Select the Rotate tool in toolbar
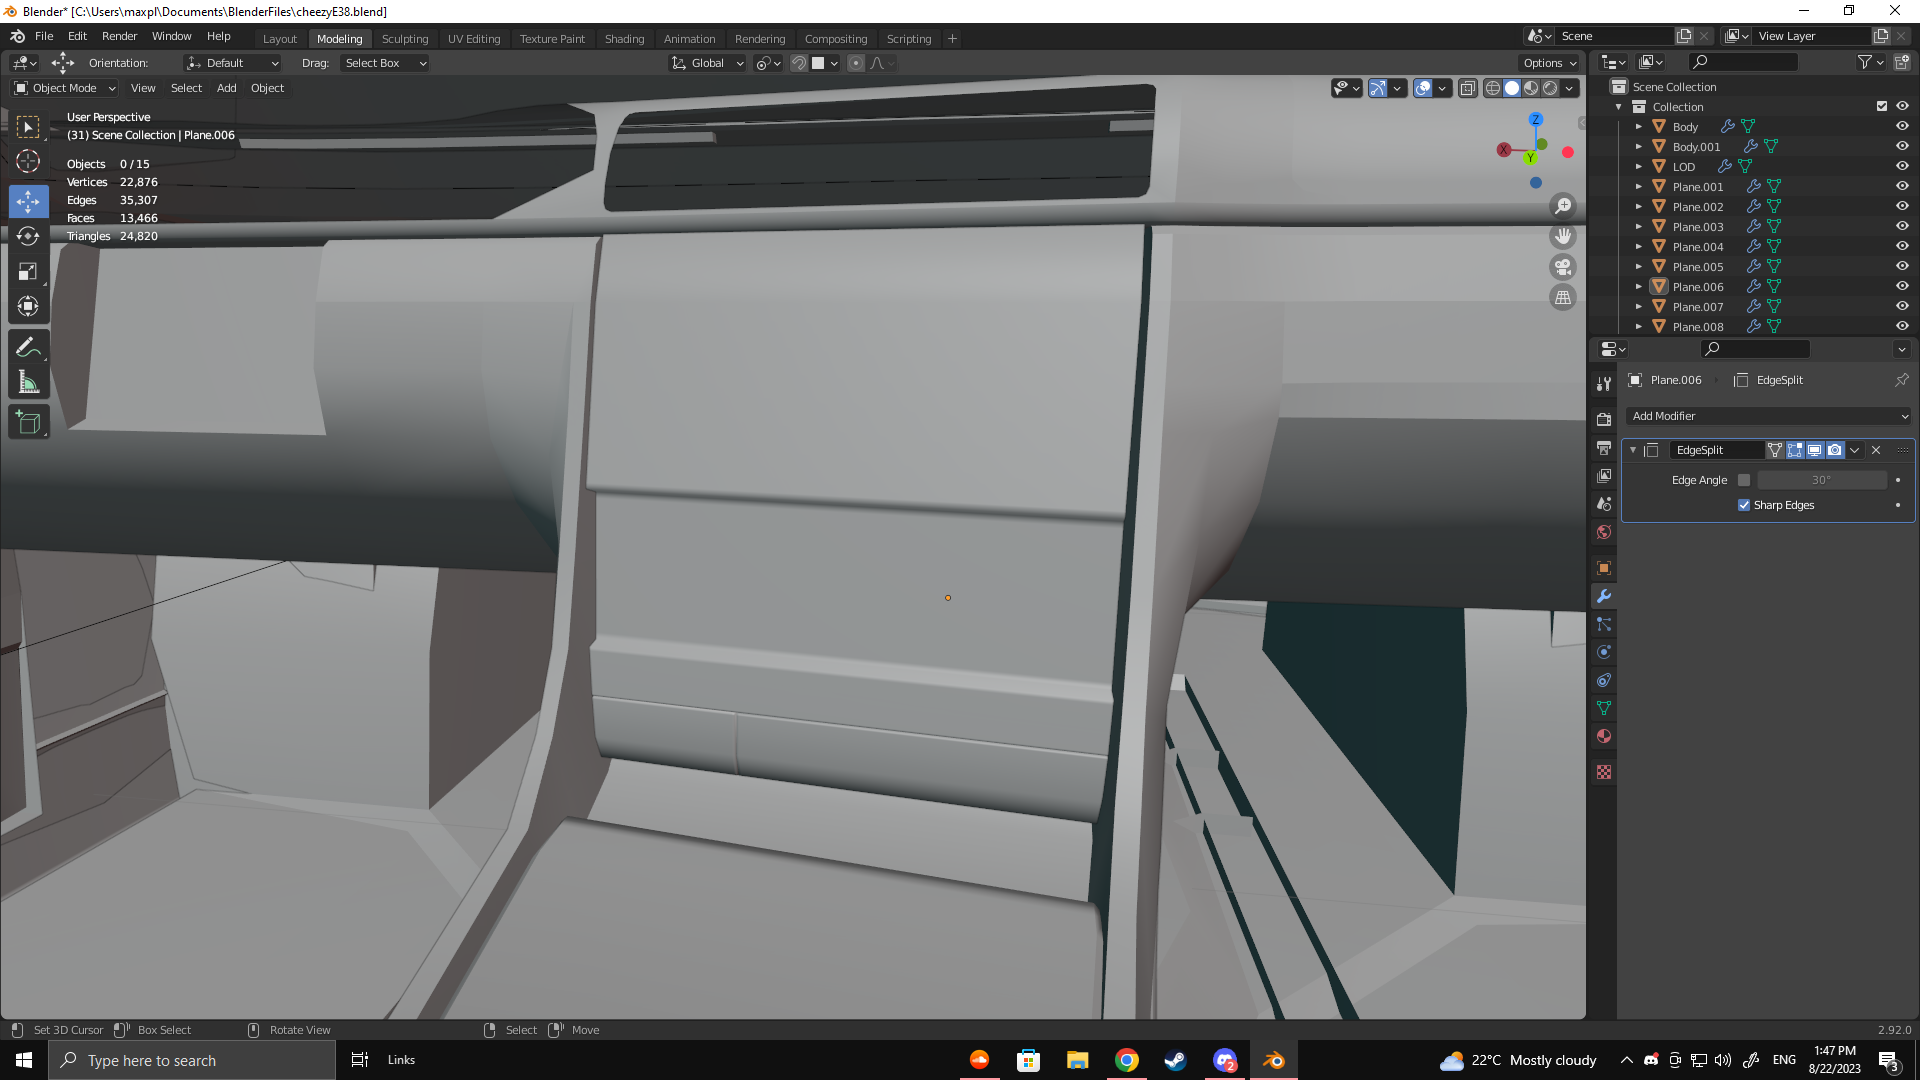 tap(28, 236)
